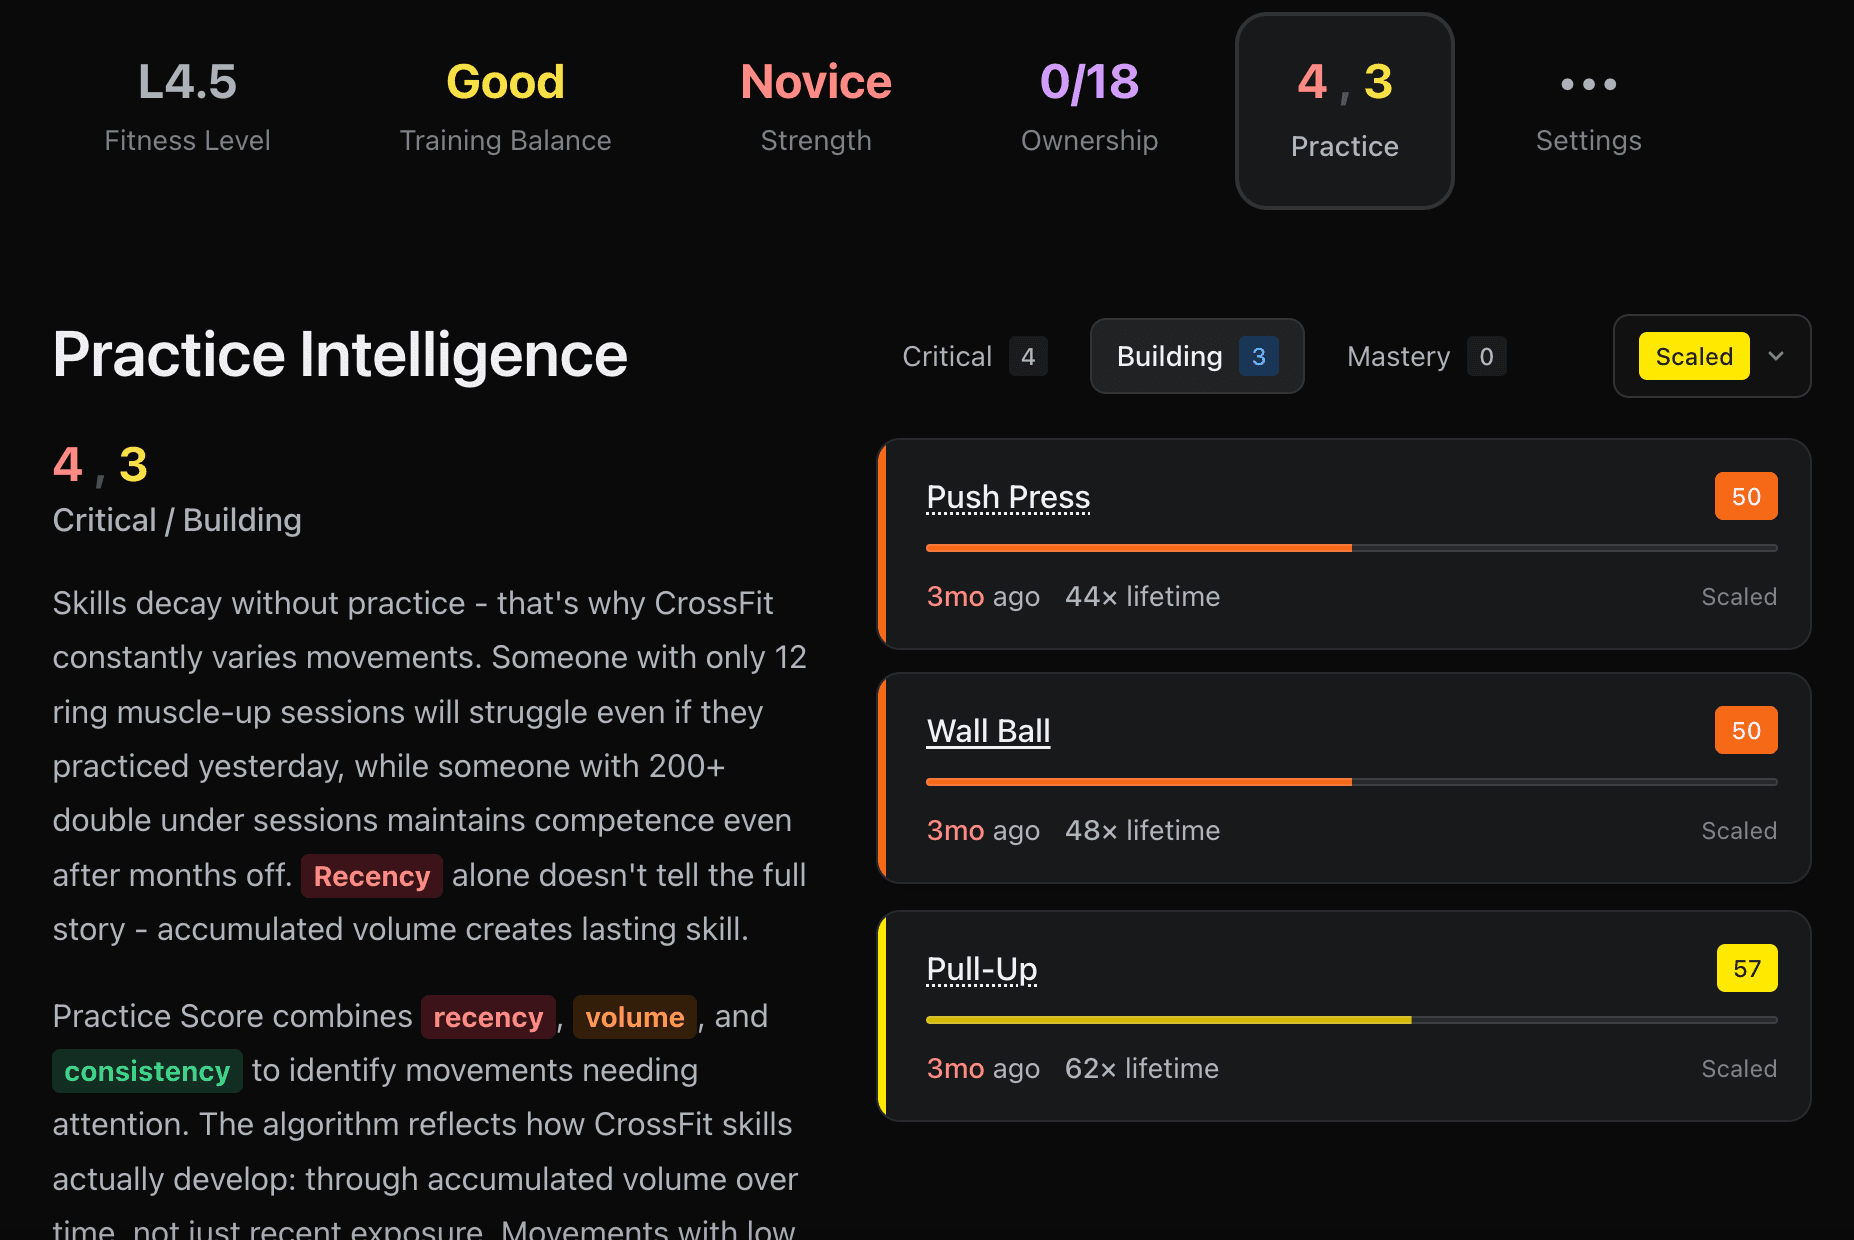
Task: View the Ownership 0/18 section
Action: [x=1089, y=107]
